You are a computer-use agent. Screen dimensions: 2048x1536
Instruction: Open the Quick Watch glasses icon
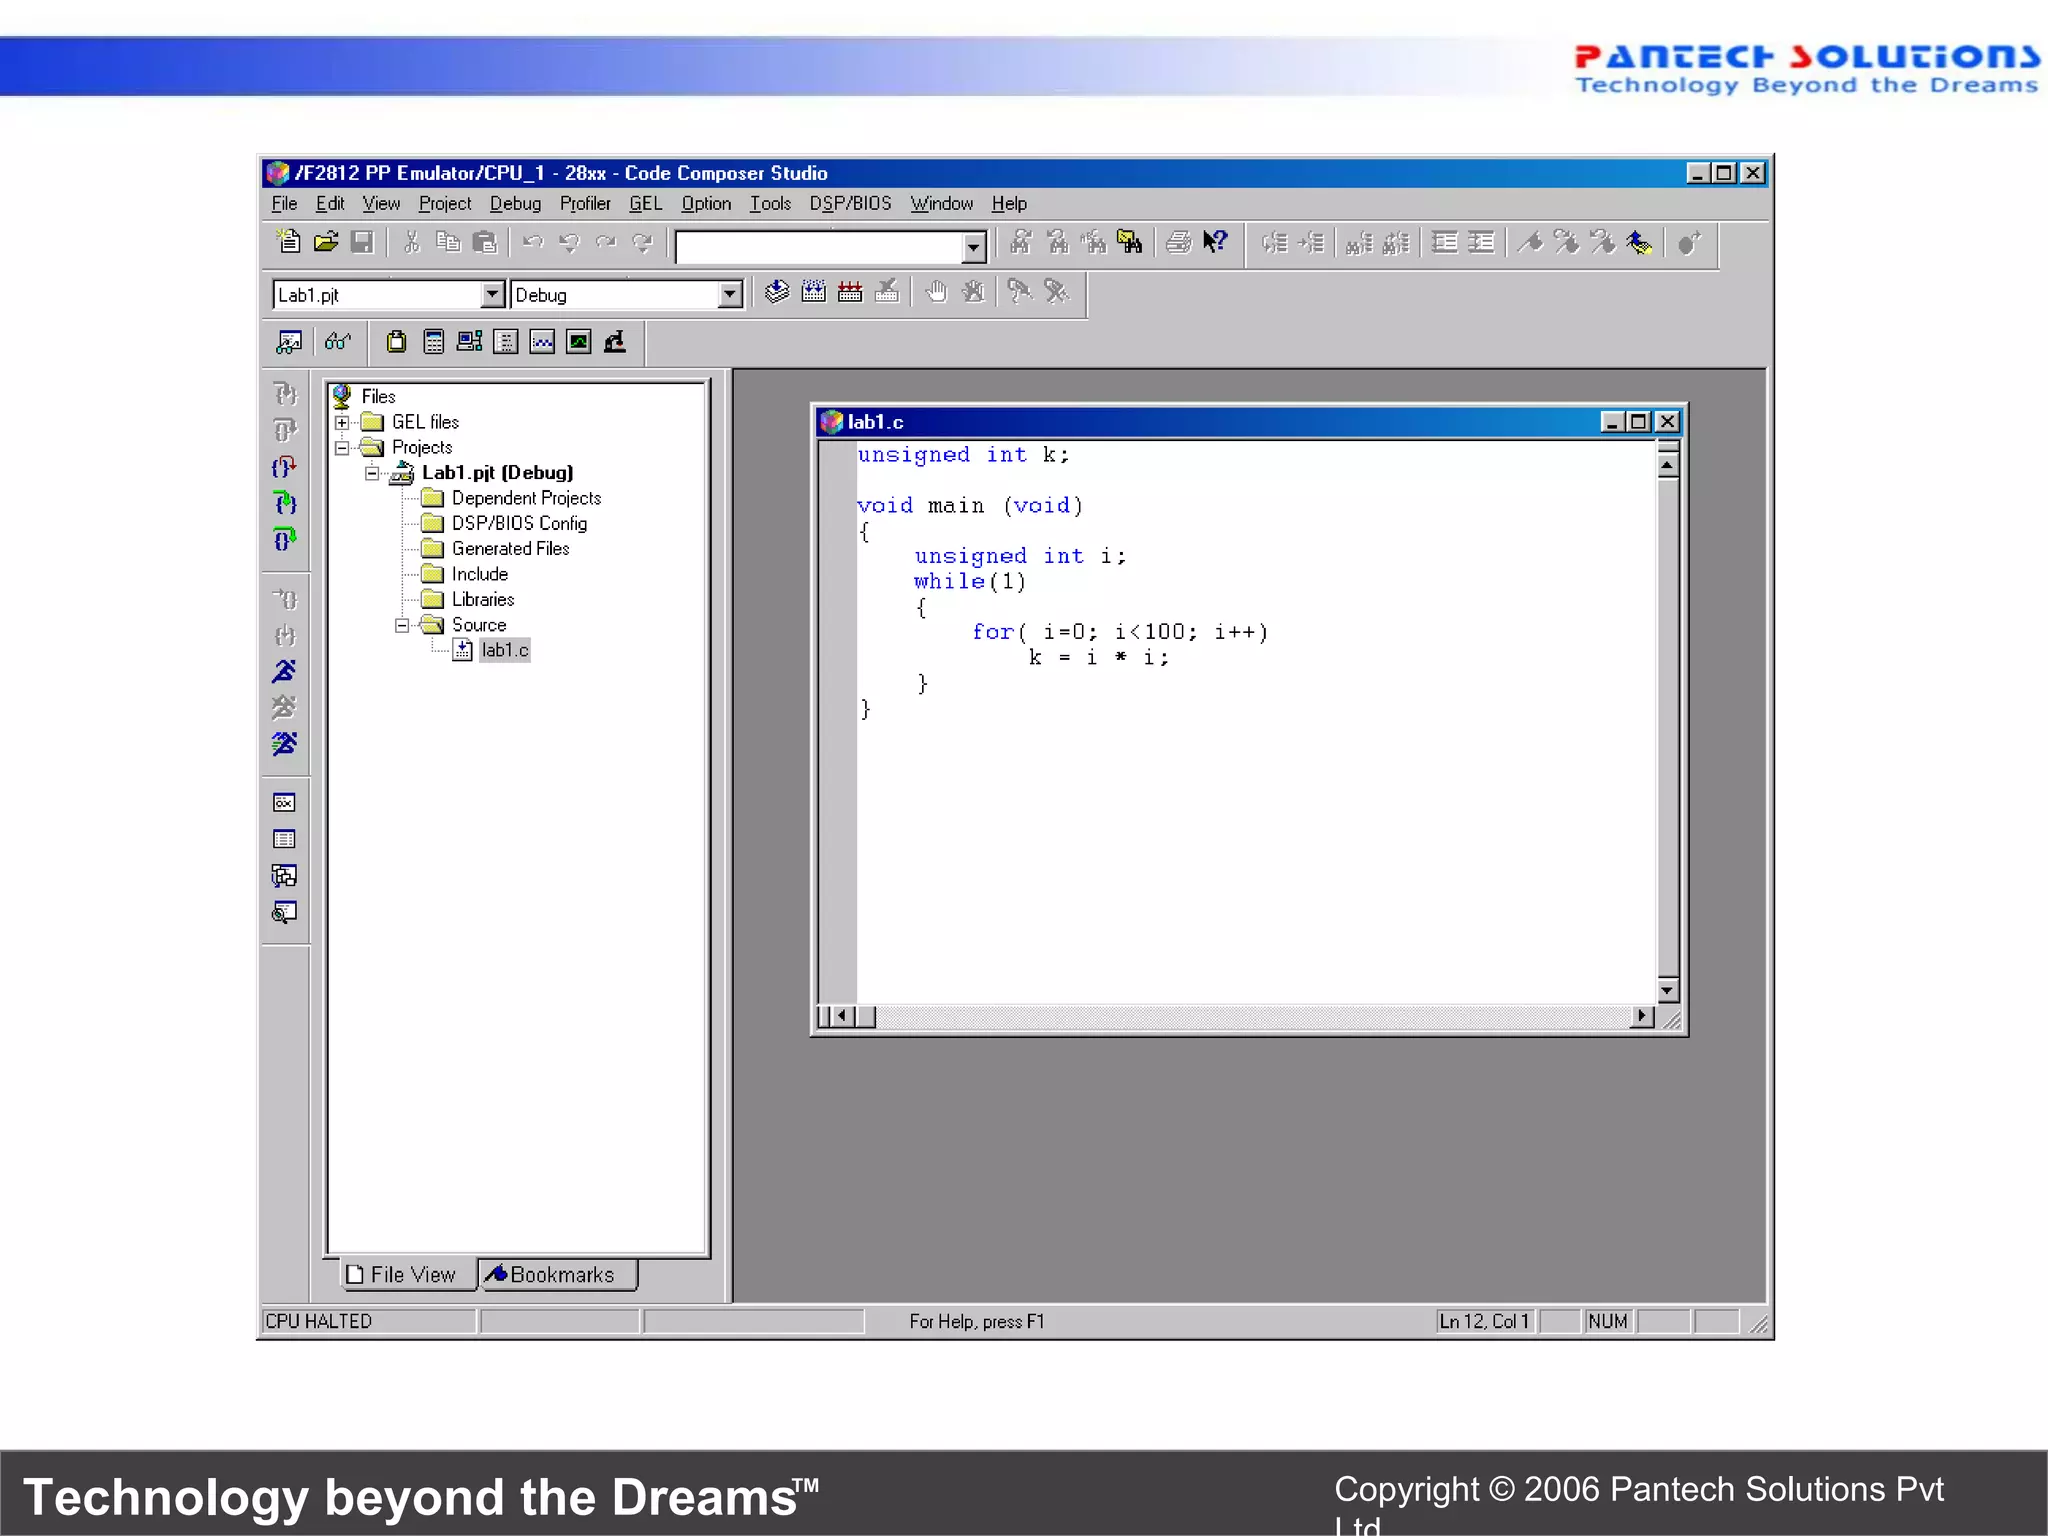click(x=338, y=342)
